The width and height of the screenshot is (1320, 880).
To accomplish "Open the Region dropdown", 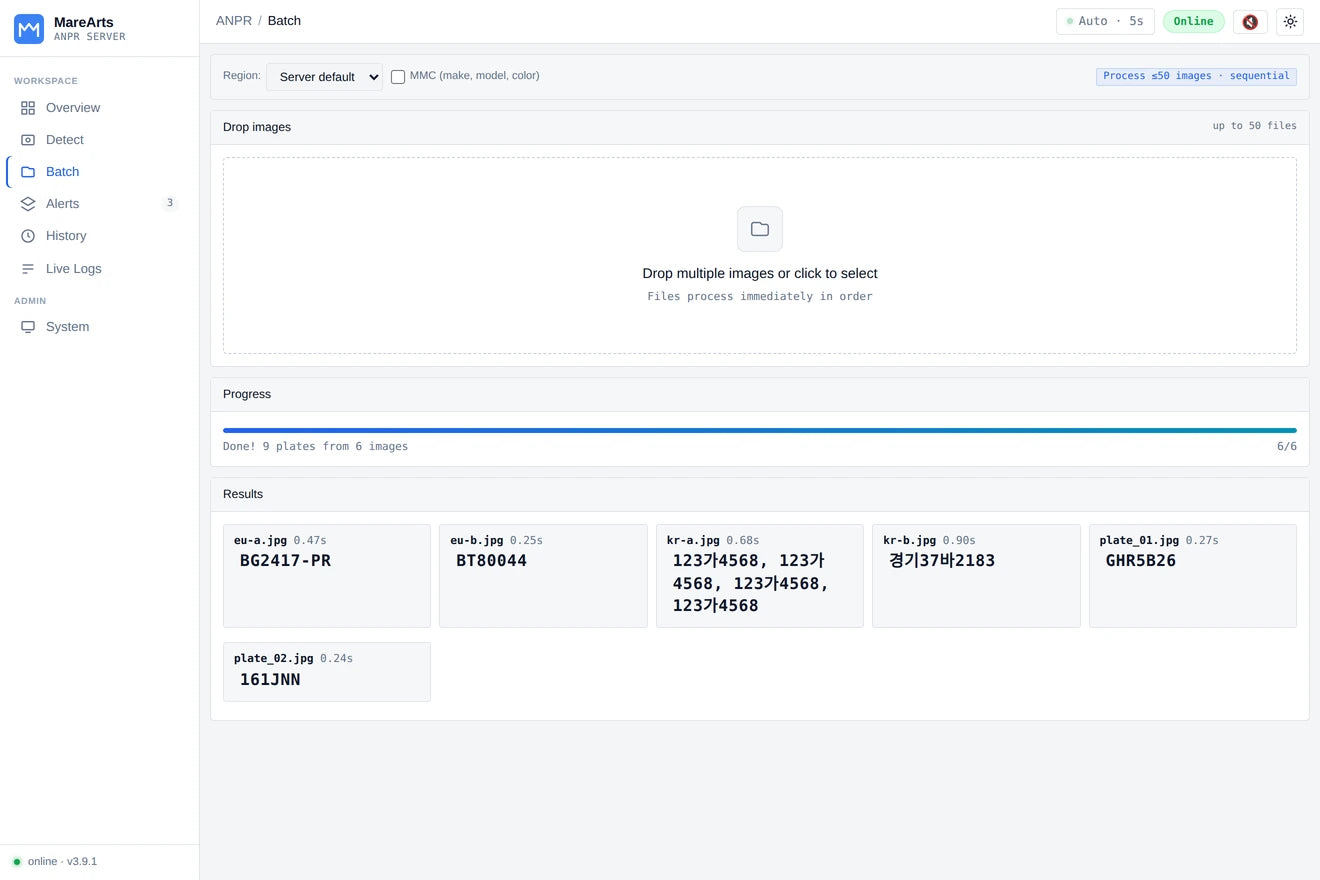I will 324,77.
